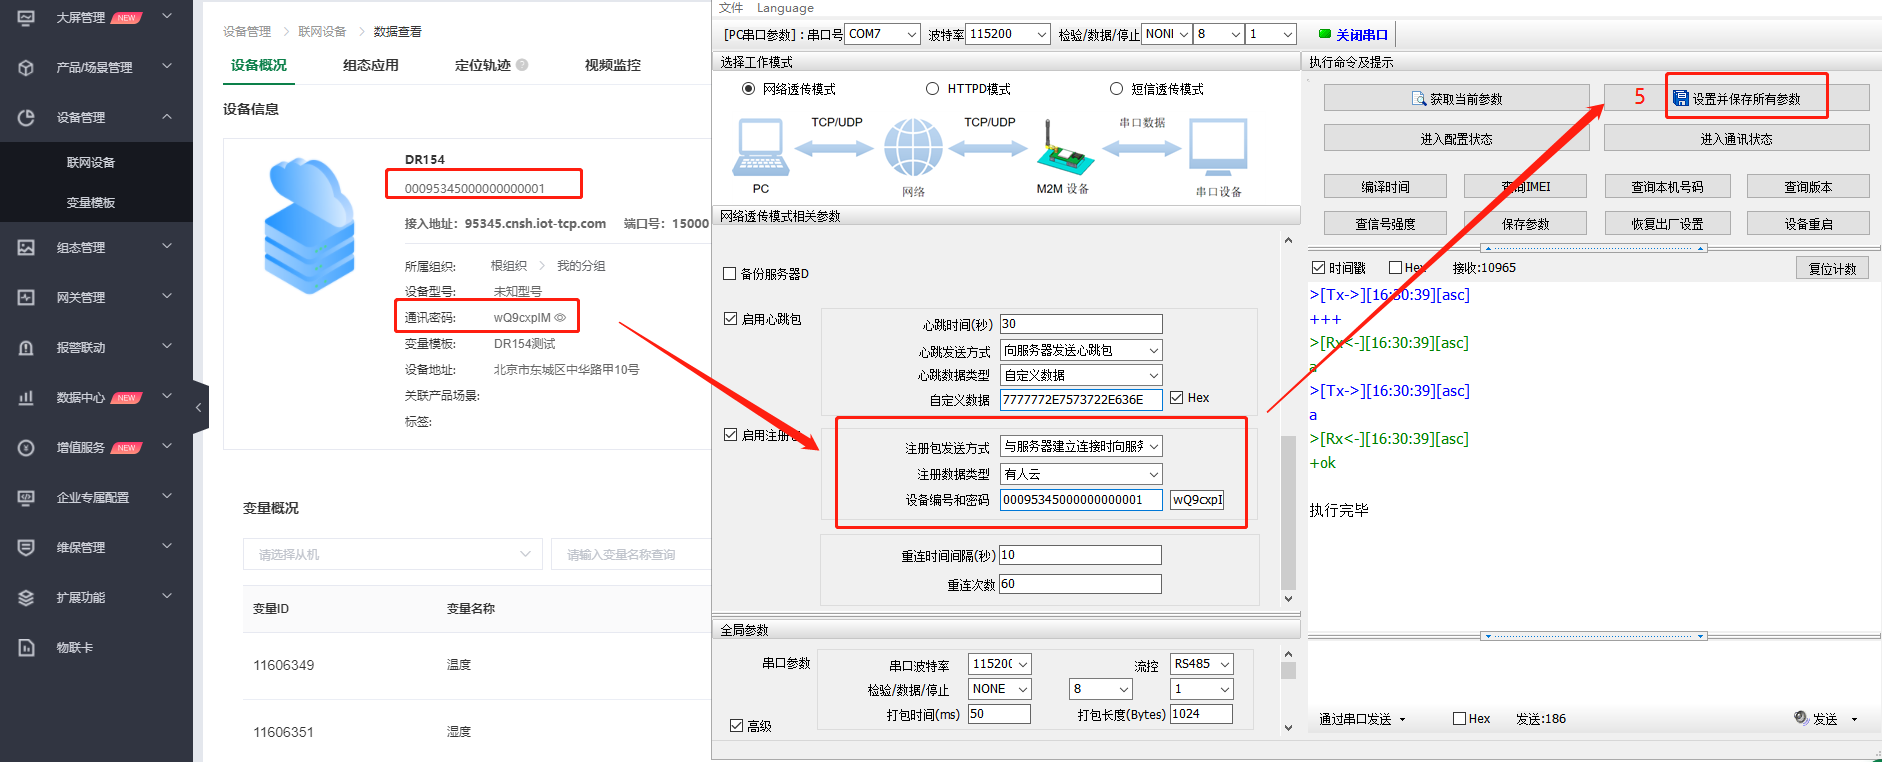Viewport: 1882px width, 762px height.
Task: Toggle the eye icon beside 通讯密码
Action: 561,318
